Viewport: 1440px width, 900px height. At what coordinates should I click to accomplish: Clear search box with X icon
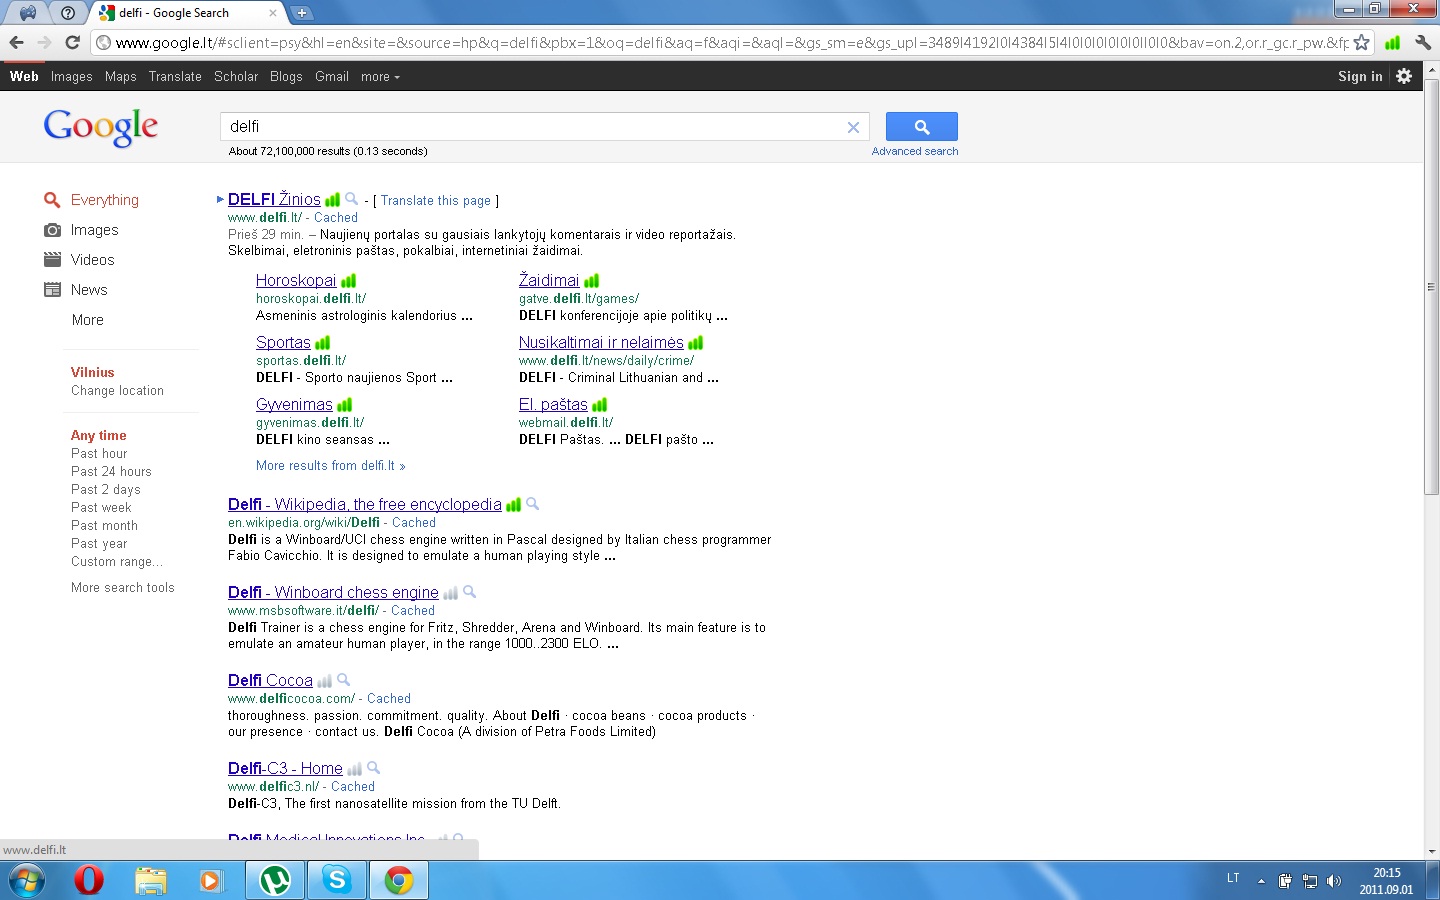853,127
